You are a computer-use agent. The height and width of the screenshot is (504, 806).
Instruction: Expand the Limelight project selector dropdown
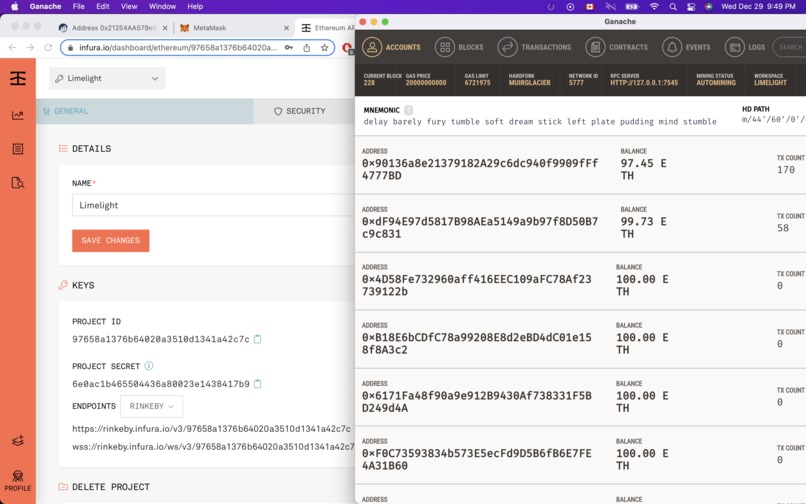107,78
